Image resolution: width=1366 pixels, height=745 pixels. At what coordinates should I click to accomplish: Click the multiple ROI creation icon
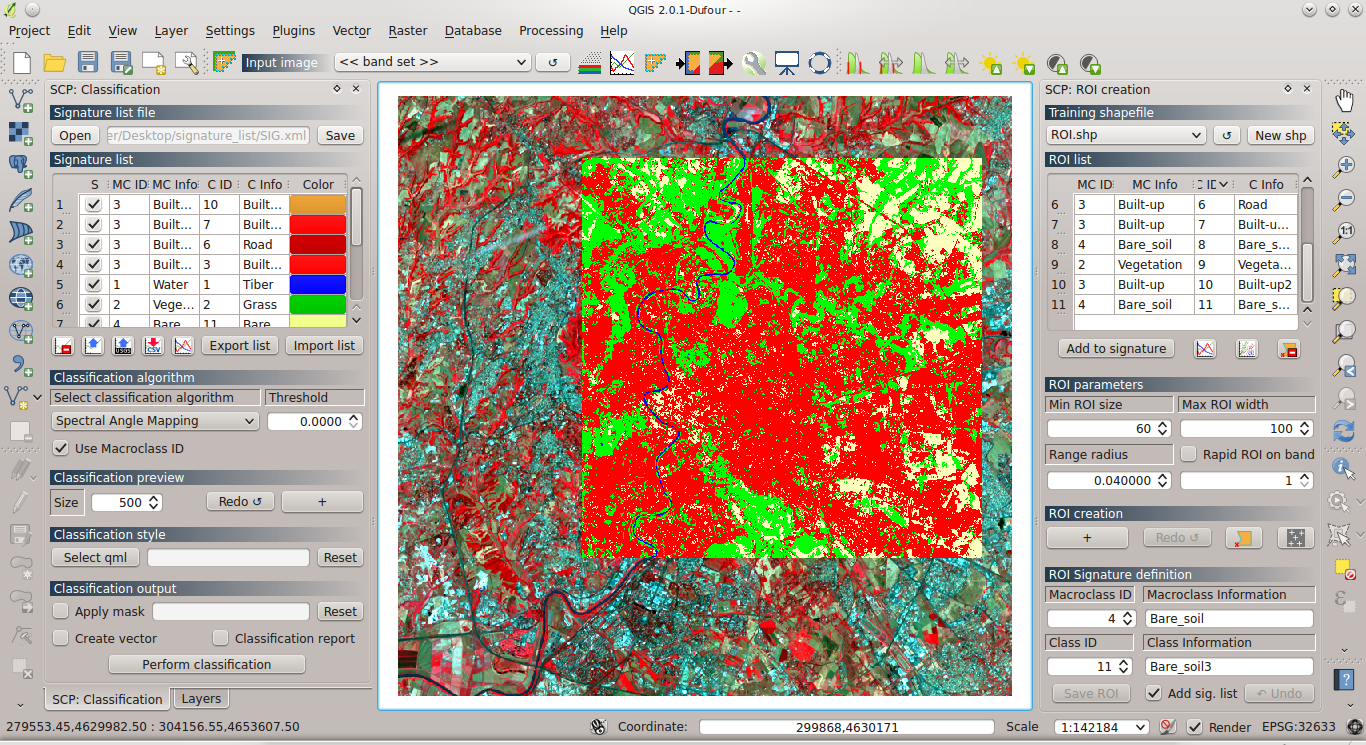[x=1295, y=537]
